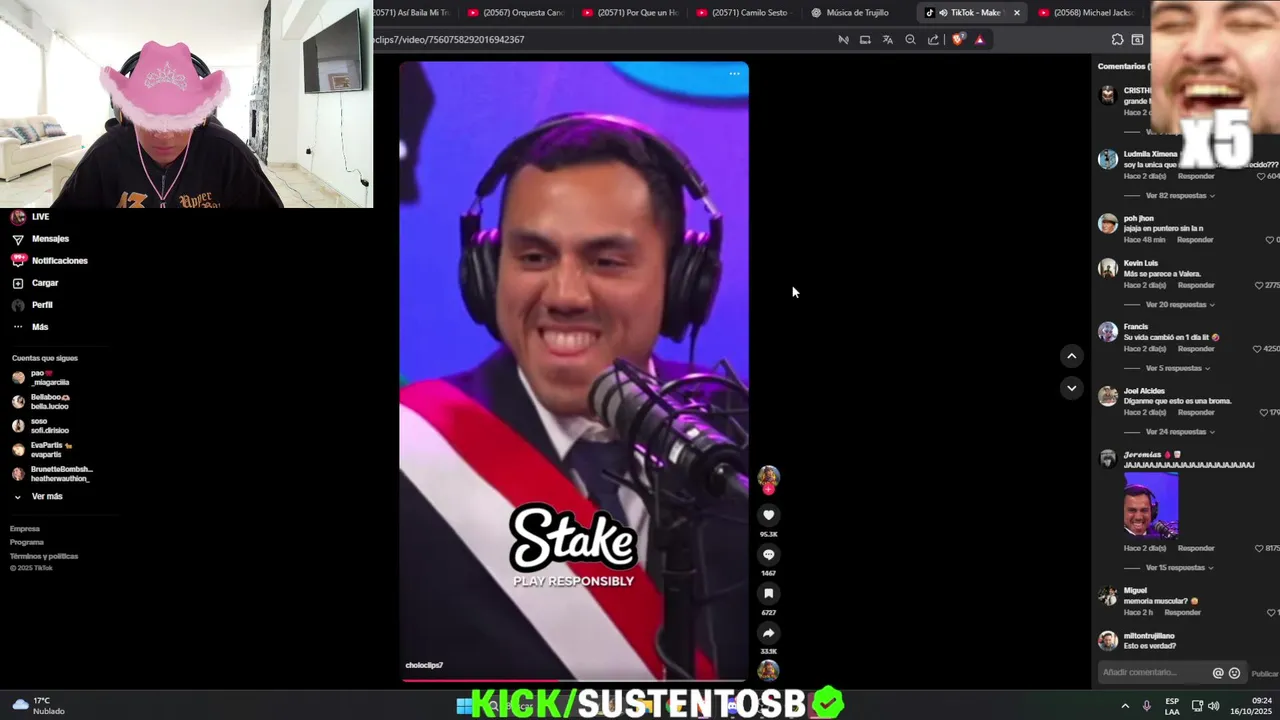
Task: Expand Ver 20 respuestas replies
Action: [x=1180, y=304]
